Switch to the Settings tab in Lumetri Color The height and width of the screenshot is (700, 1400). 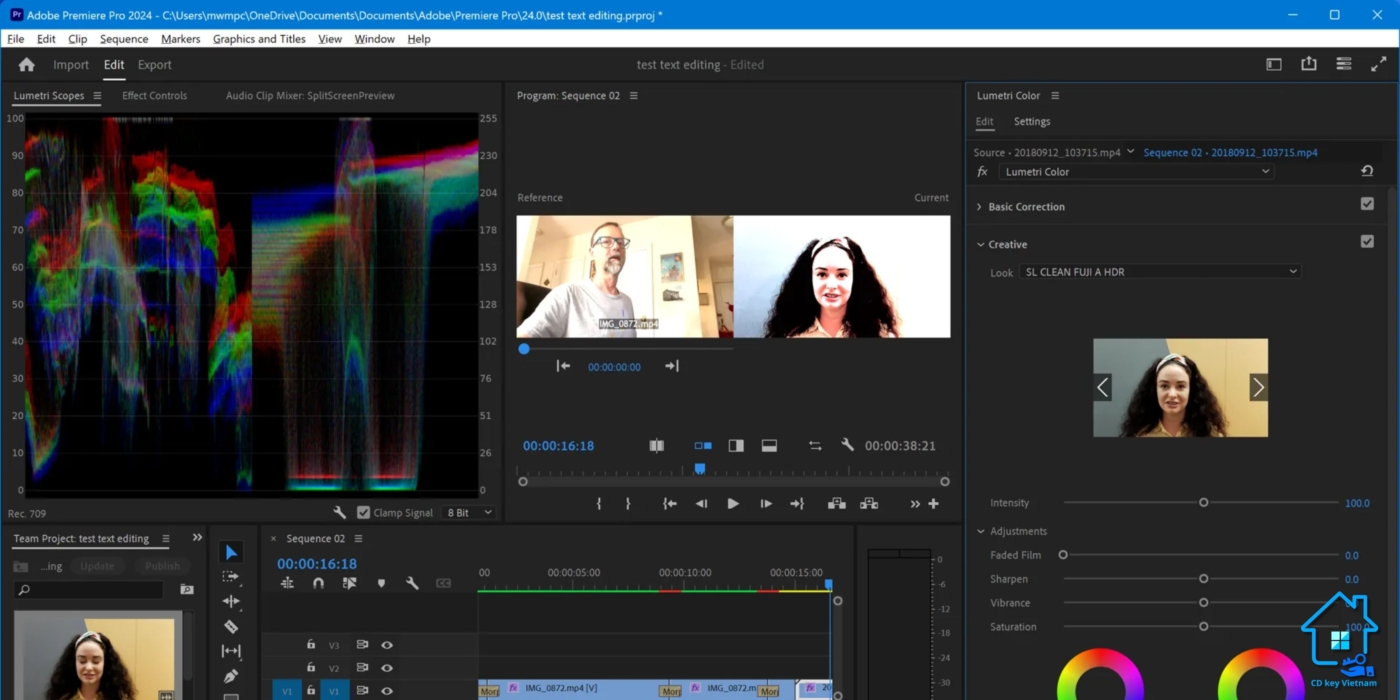pyautogui.click(x=1032, y=122)
